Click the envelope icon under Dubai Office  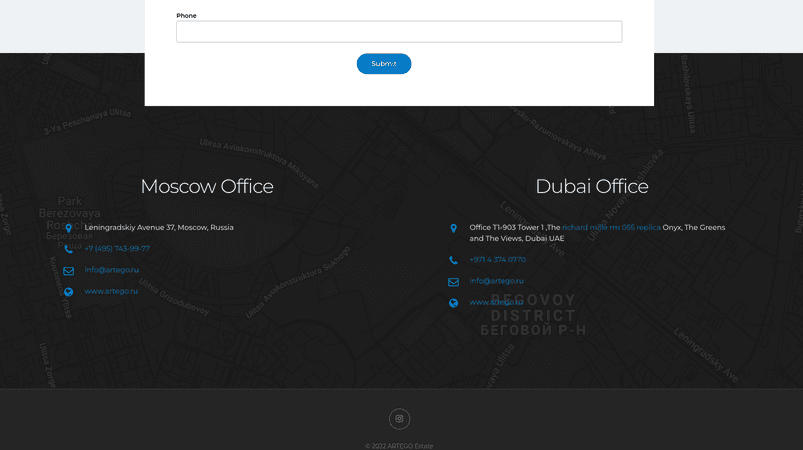pos(453,282)
